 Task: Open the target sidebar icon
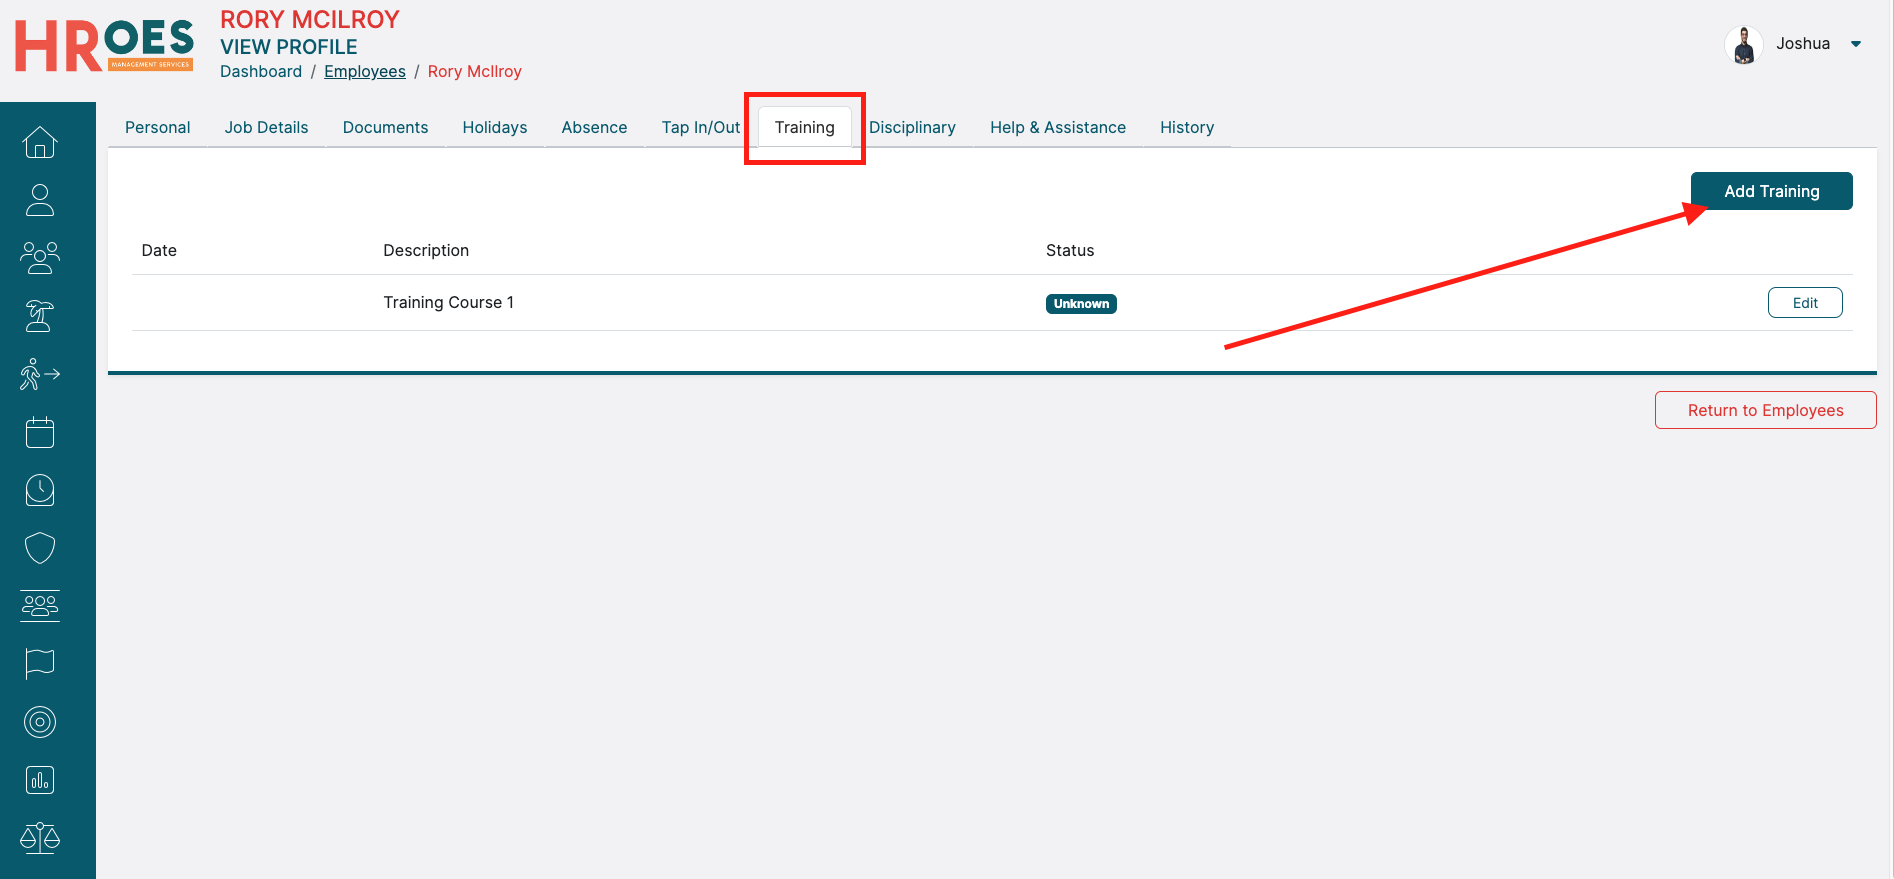(x=40, y=722)
